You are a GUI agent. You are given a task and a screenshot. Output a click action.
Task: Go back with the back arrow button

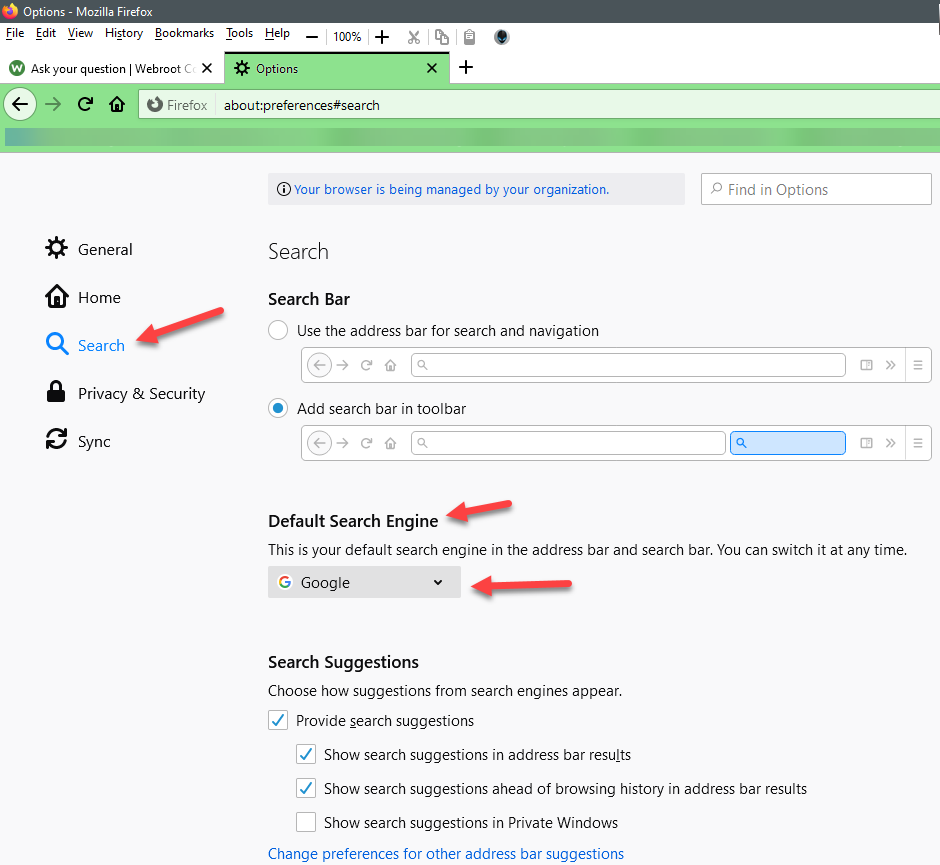[x=20, y=104]
